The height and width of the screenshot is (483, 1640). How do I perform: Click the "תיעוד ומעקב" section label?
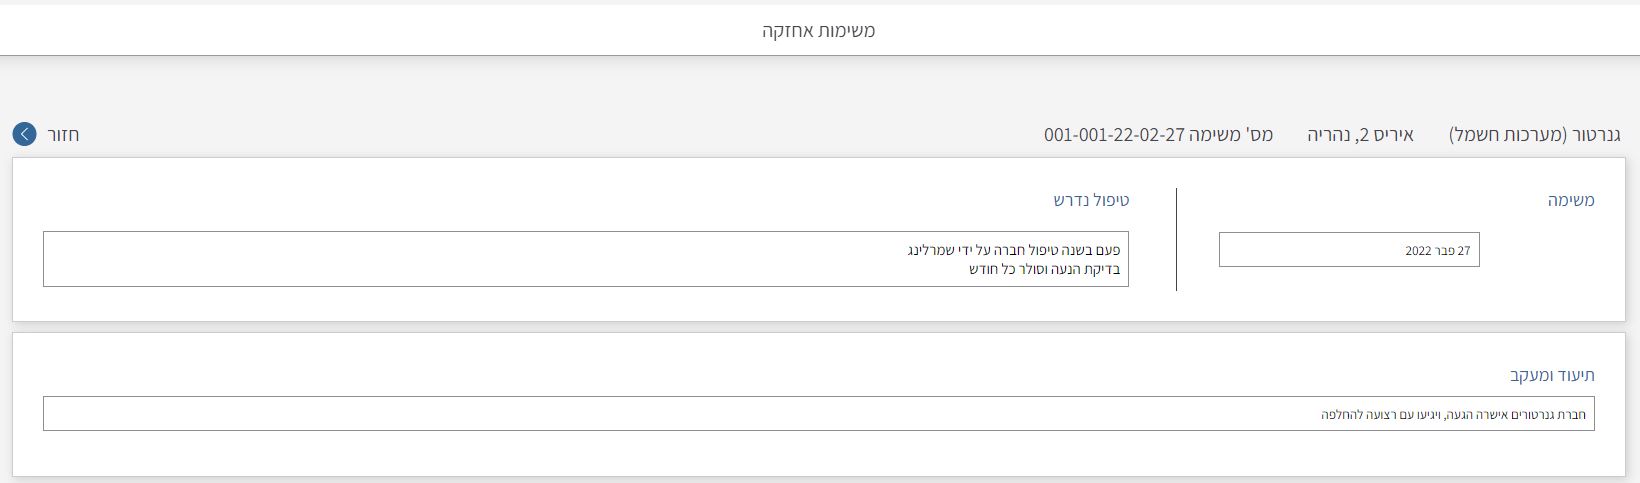[1551, 375]
